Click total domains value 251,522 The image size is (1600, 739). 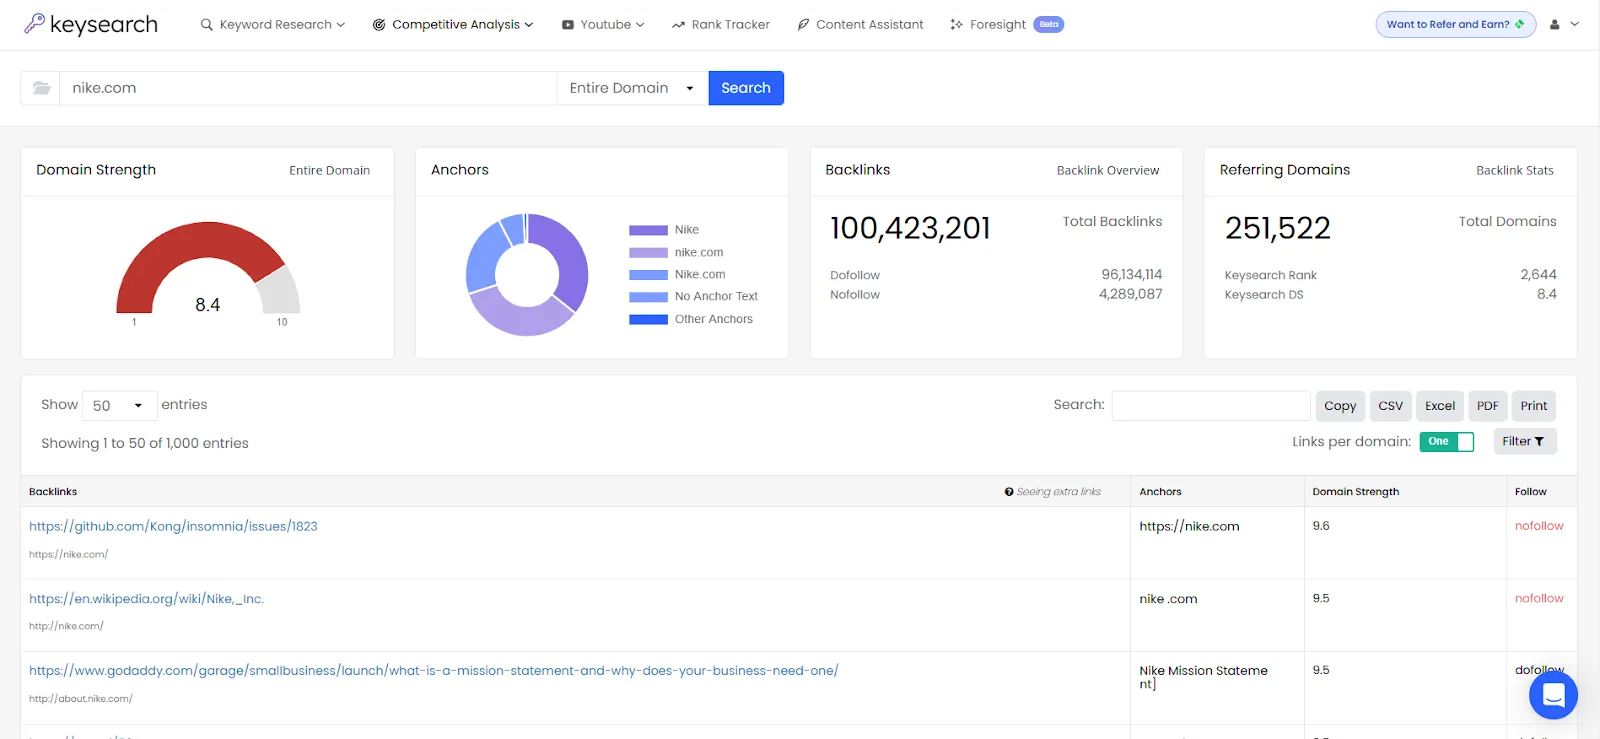click(x=1278, y=229)
